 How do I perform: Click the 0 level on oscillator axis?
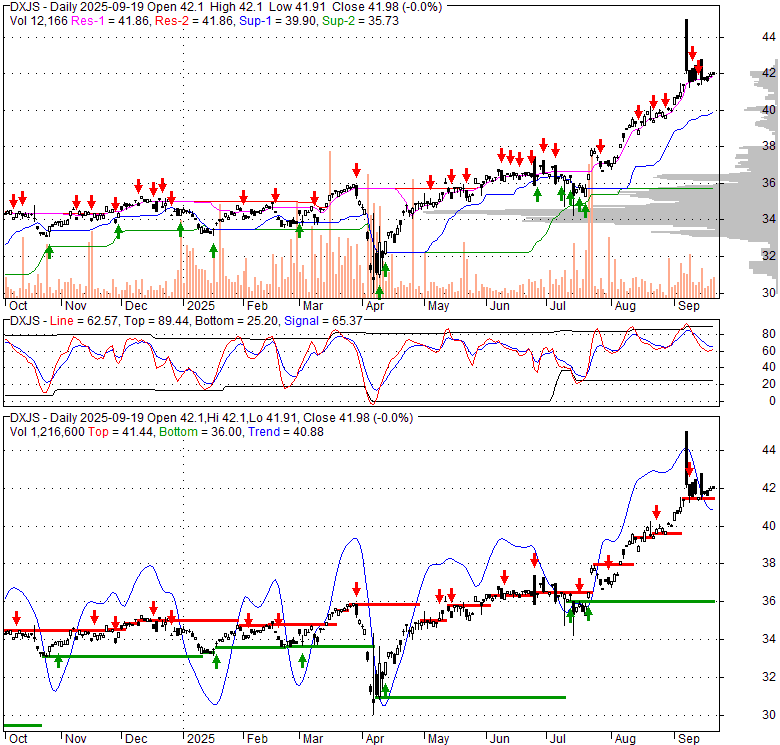tap(772, 401)
